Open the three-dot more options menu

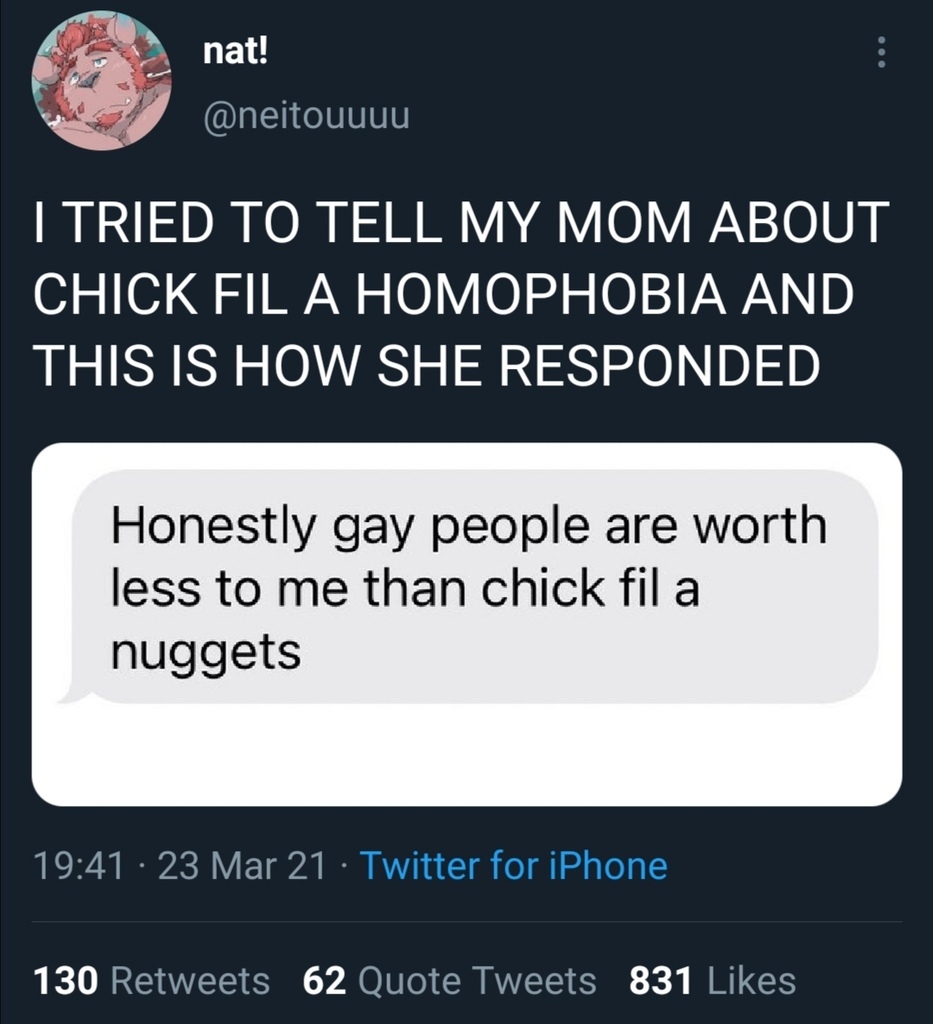881,52
